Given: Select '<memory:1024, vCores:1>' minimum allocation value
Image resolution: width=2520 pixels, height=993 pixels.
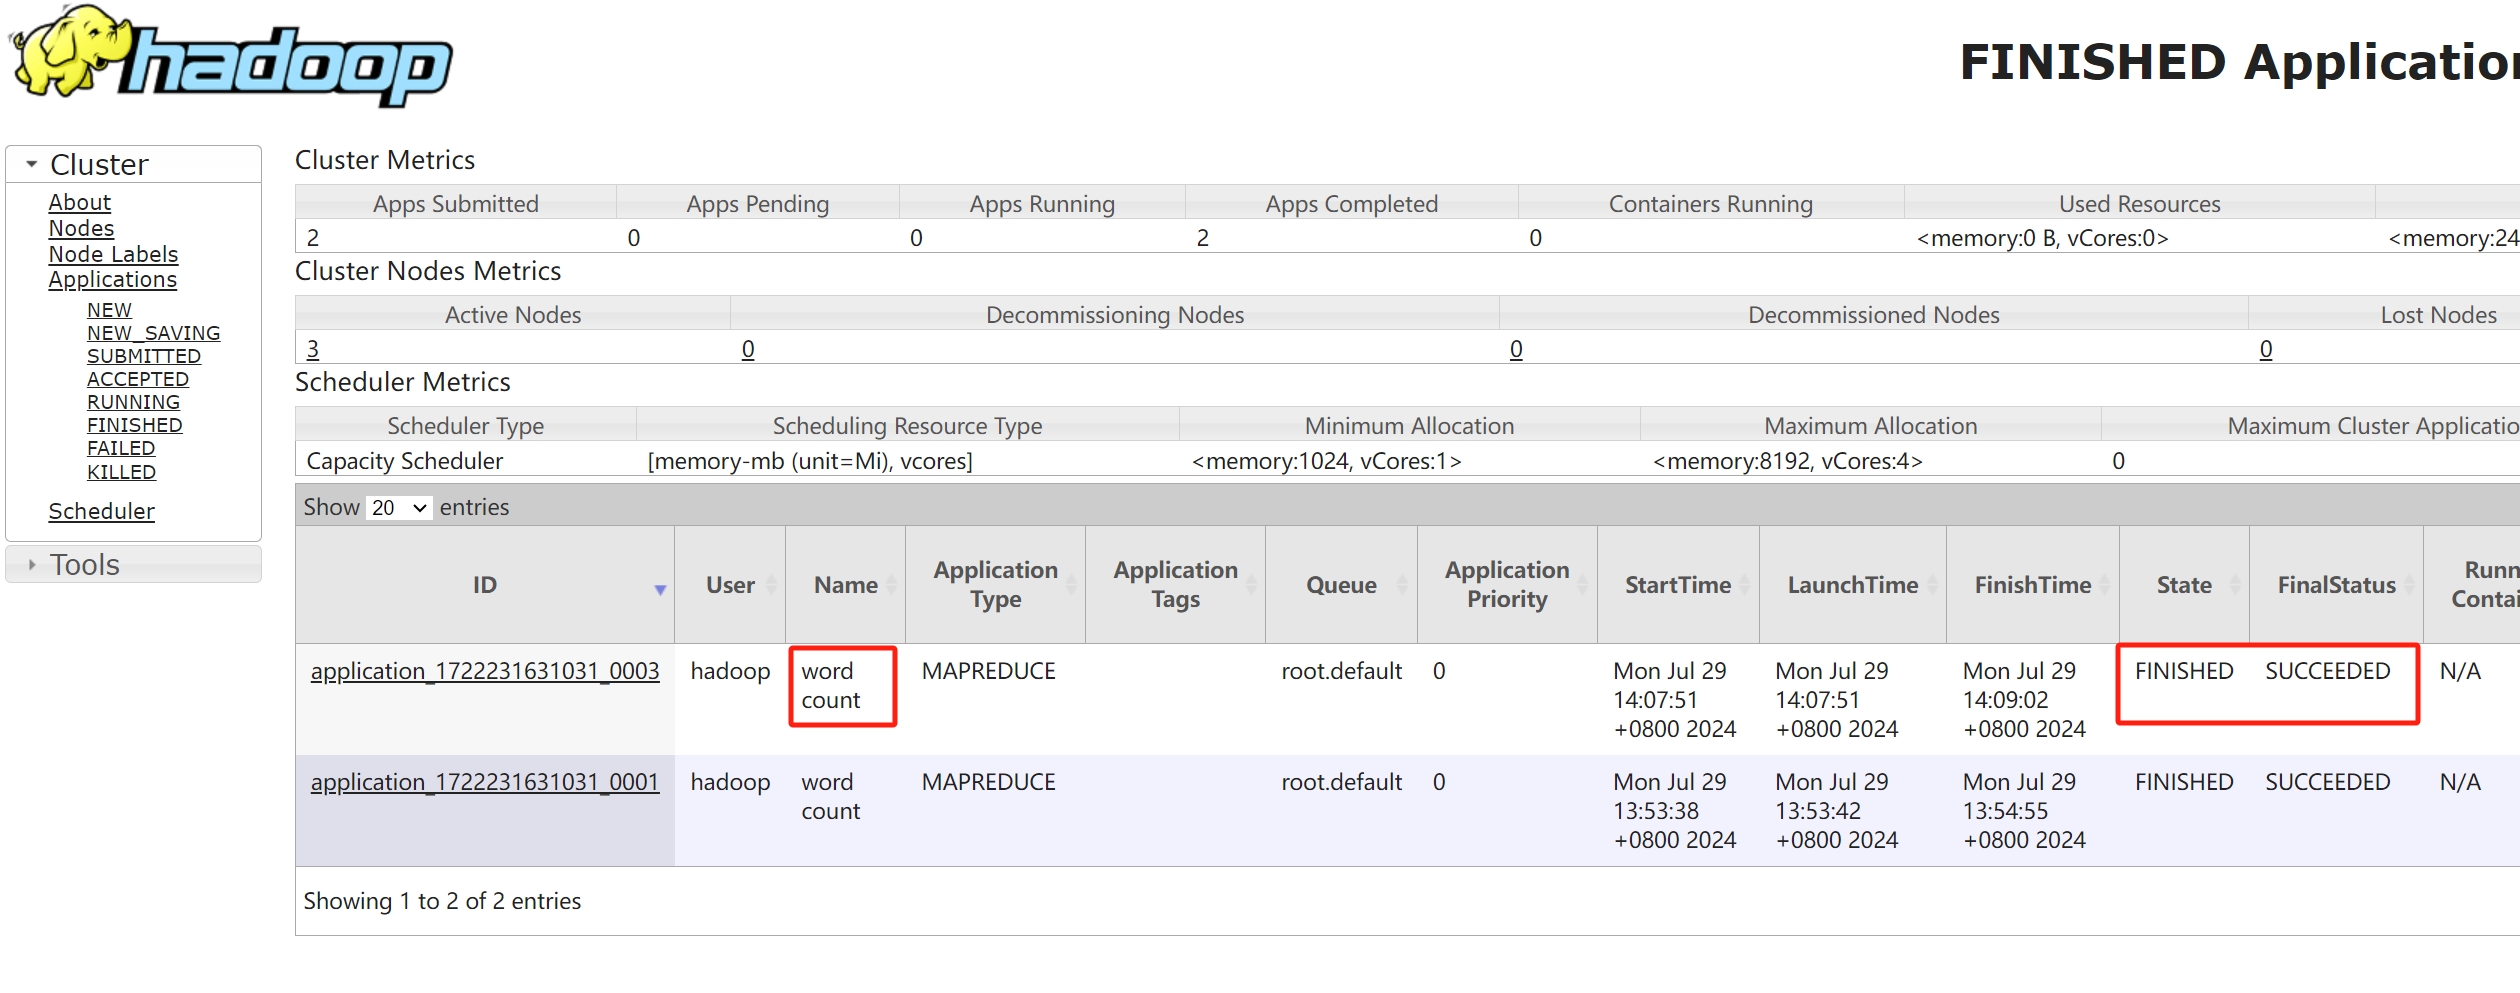Looking at the screenshot, I should click(1327, 461).
